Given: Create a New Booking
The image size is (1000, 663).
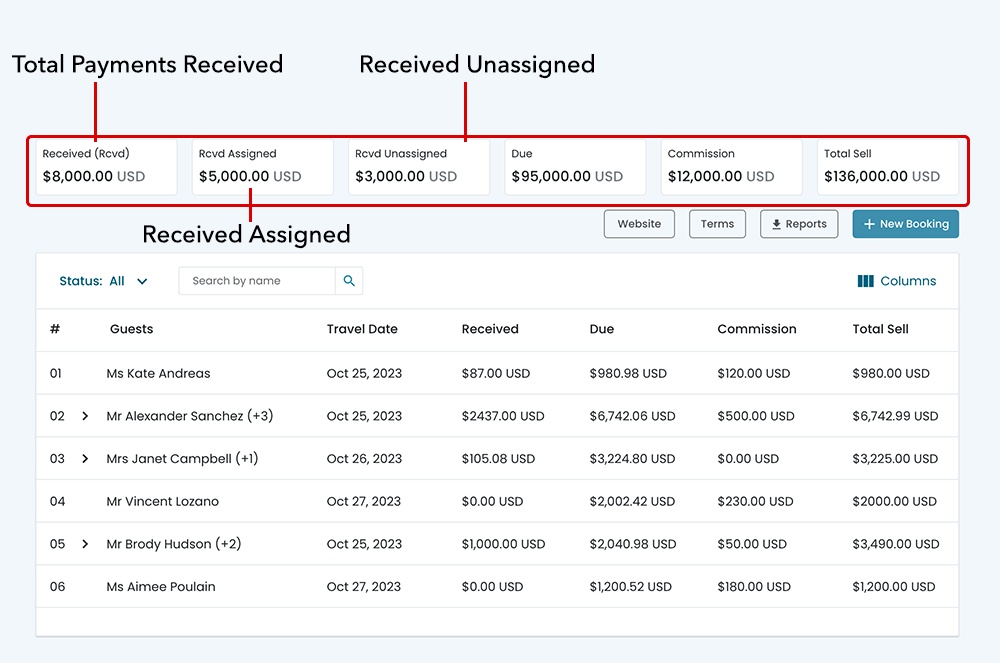Looking at the screenshot, I should [x=905, y=224].
